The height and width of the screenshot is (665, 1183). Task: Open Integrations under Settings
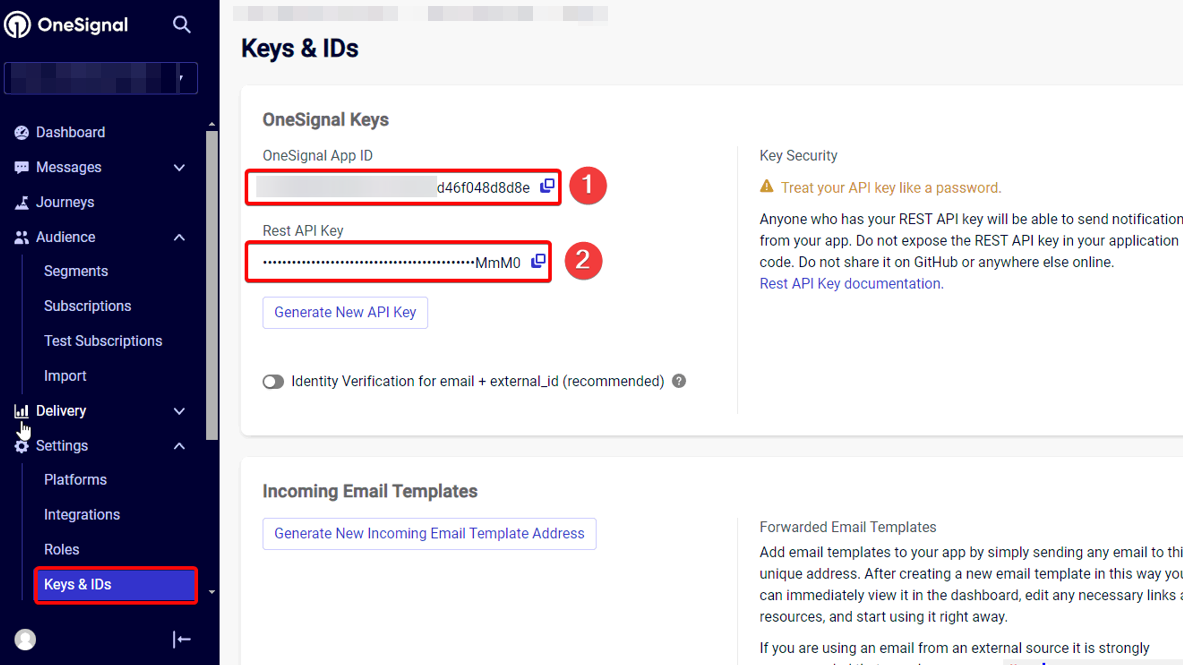(81, 515)
